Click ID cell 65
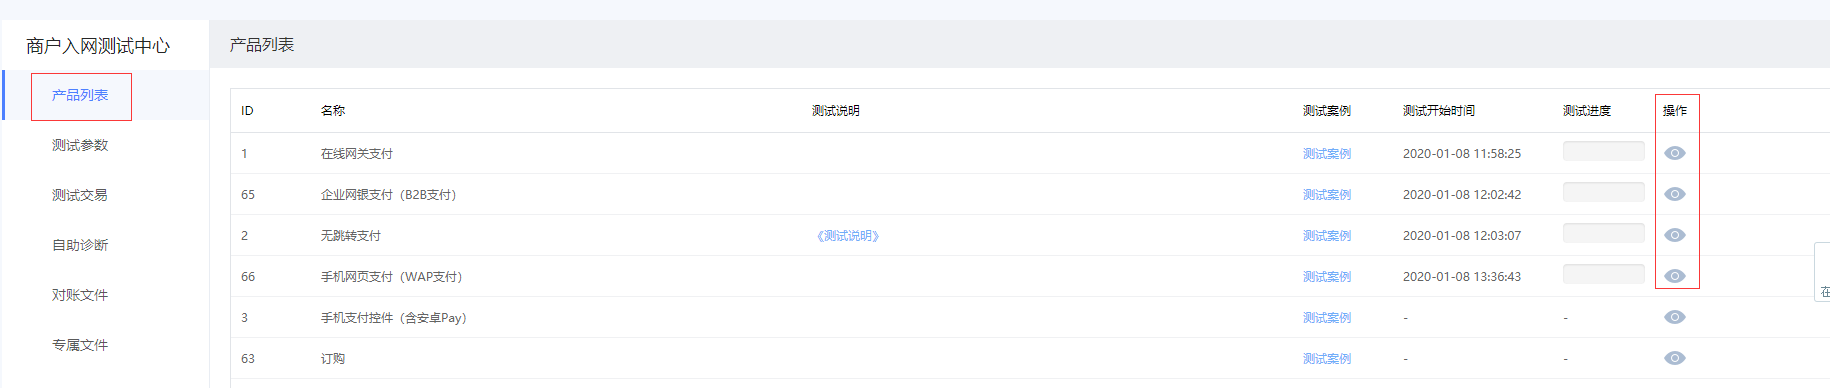 (248, 195)
